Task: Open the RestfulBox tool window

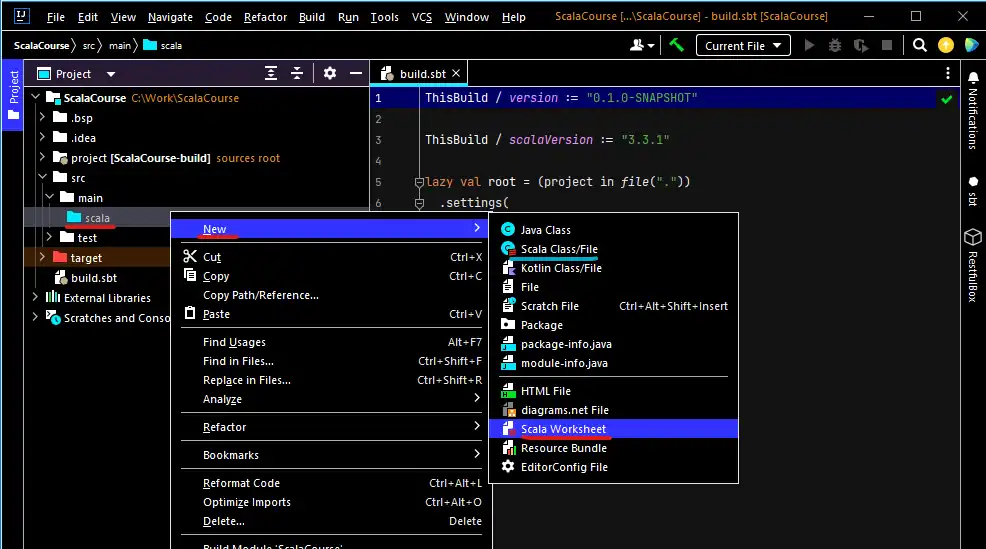Action: click(x=972, y=265)
